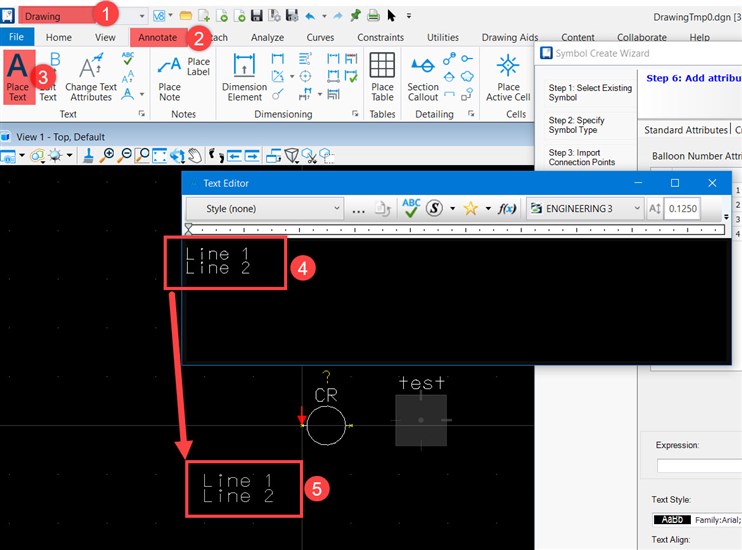Click the Place Label tool
The width and height of the screenshot is (742, 550).
tap(198, 67)
